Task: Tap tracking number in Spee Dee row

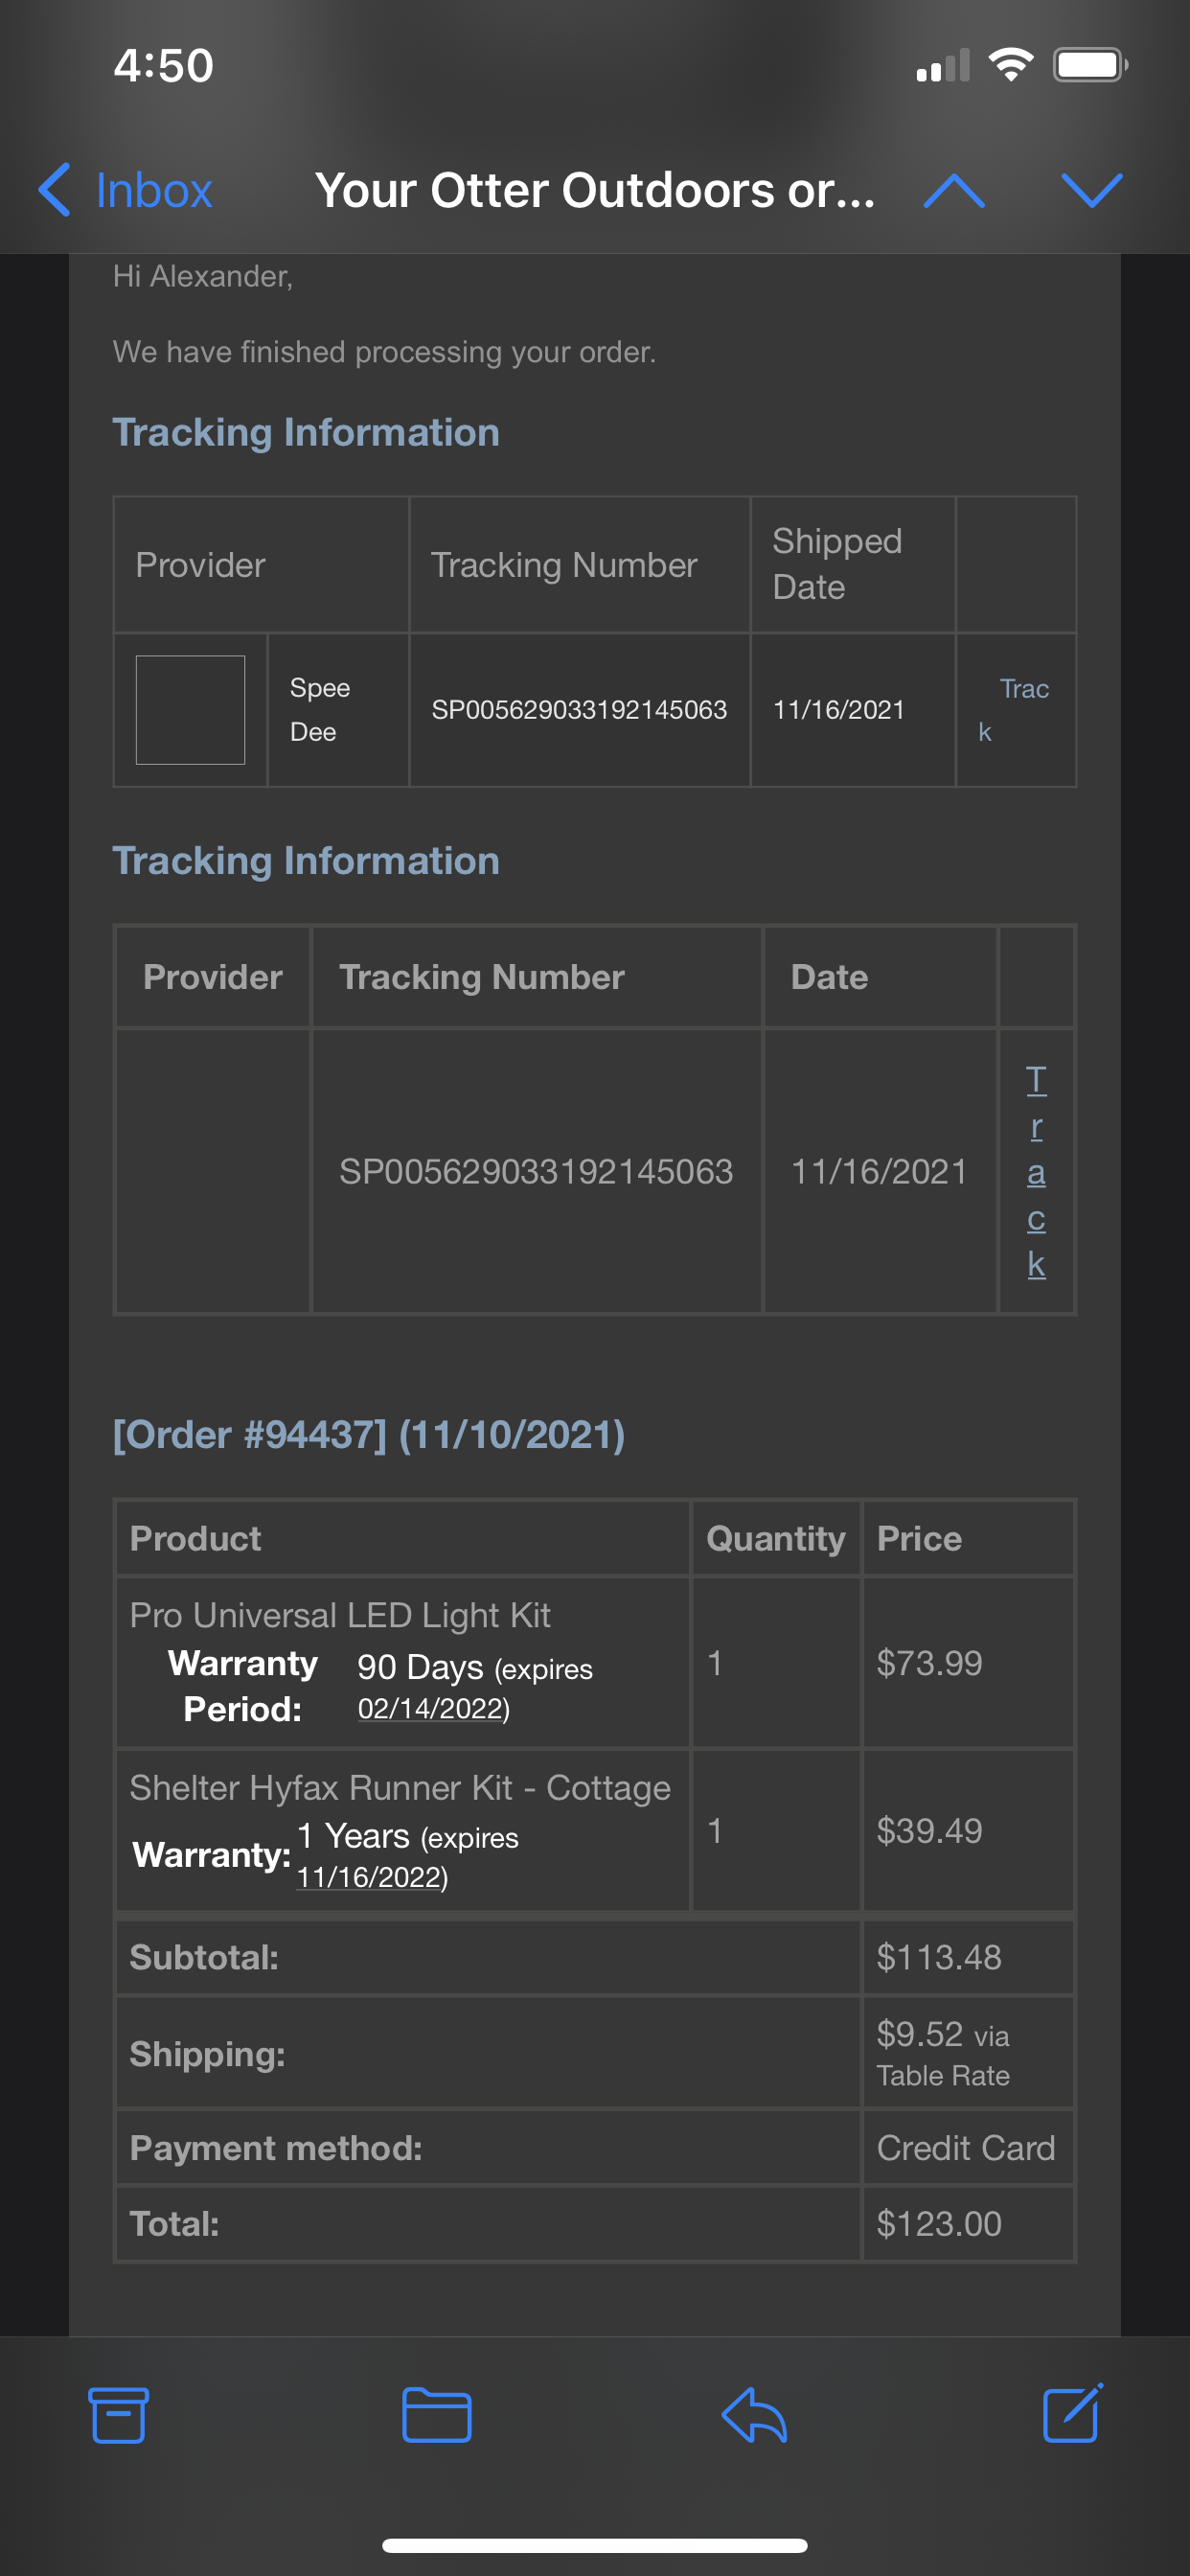Action: (x=579, y=710)
